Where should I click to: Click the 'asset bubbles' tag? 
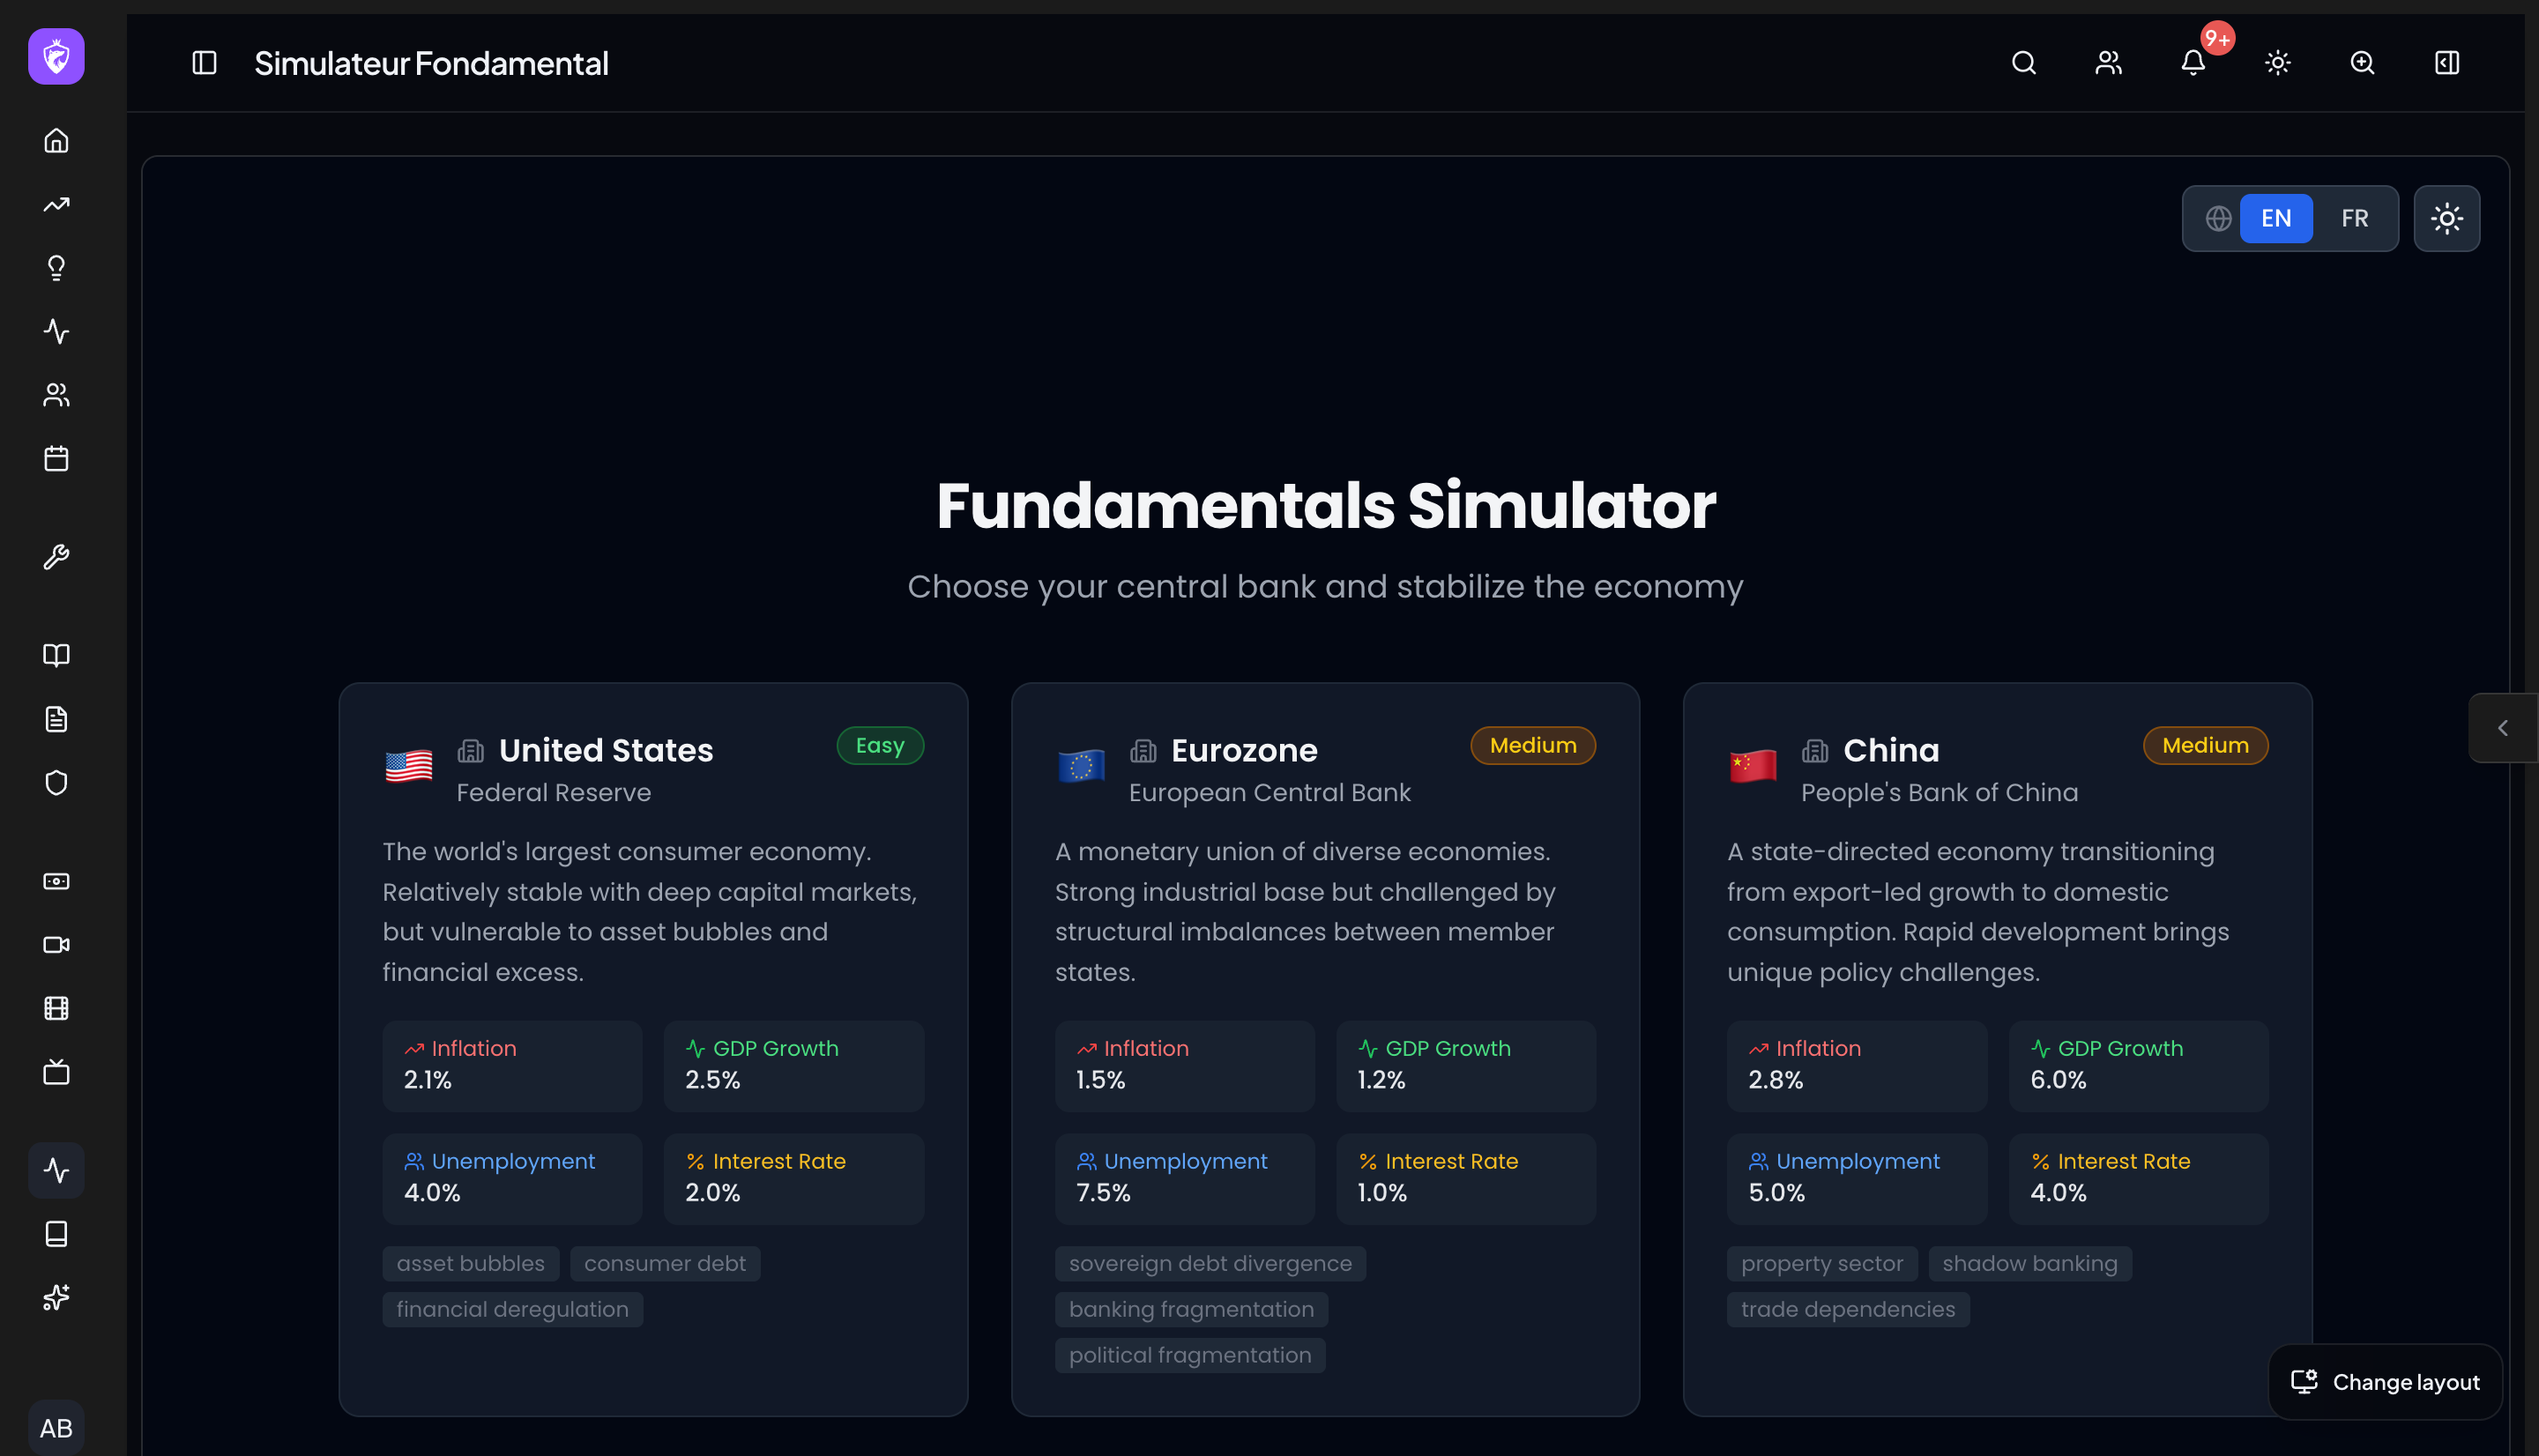[470, 1263]
